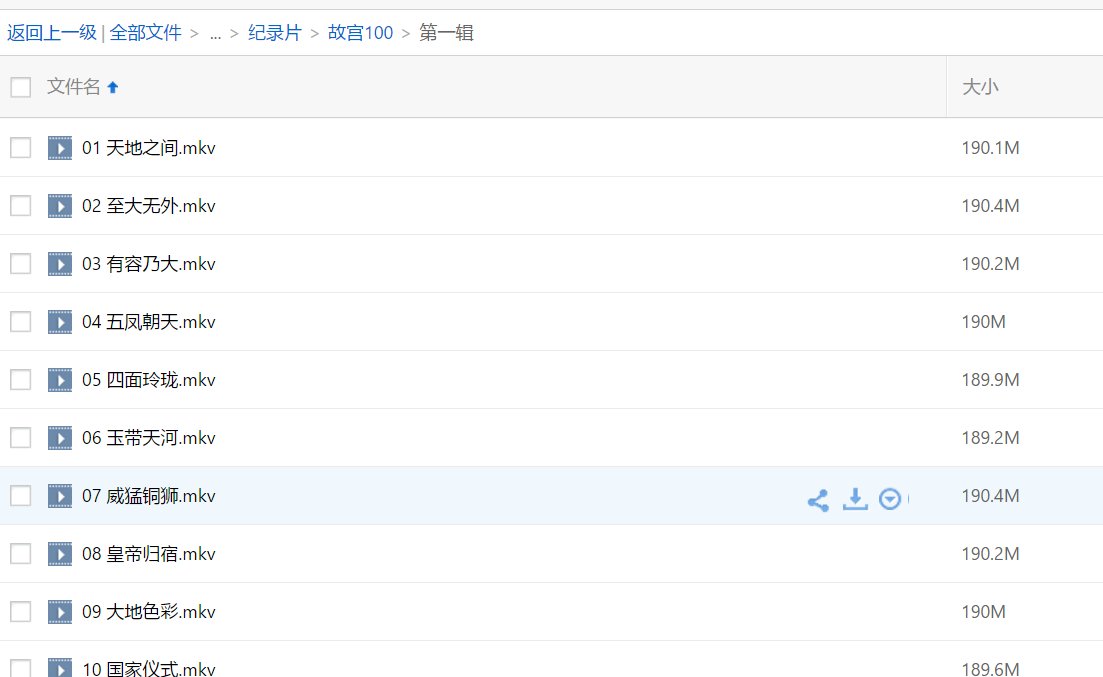Check the select-all checkbox in the header row
This screenshot has height=677, width=1103.
(20, 87)
